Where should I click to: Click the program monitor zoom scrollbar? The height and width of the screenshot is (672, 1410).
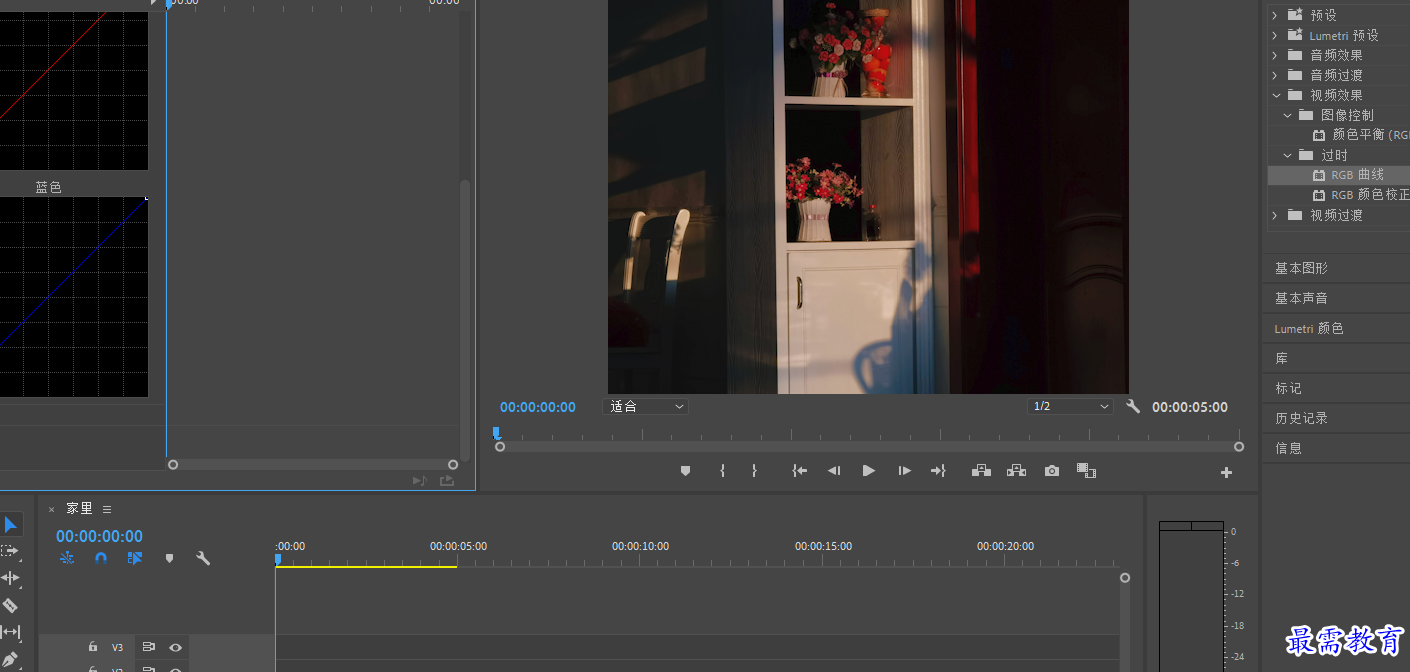(869, 447)
